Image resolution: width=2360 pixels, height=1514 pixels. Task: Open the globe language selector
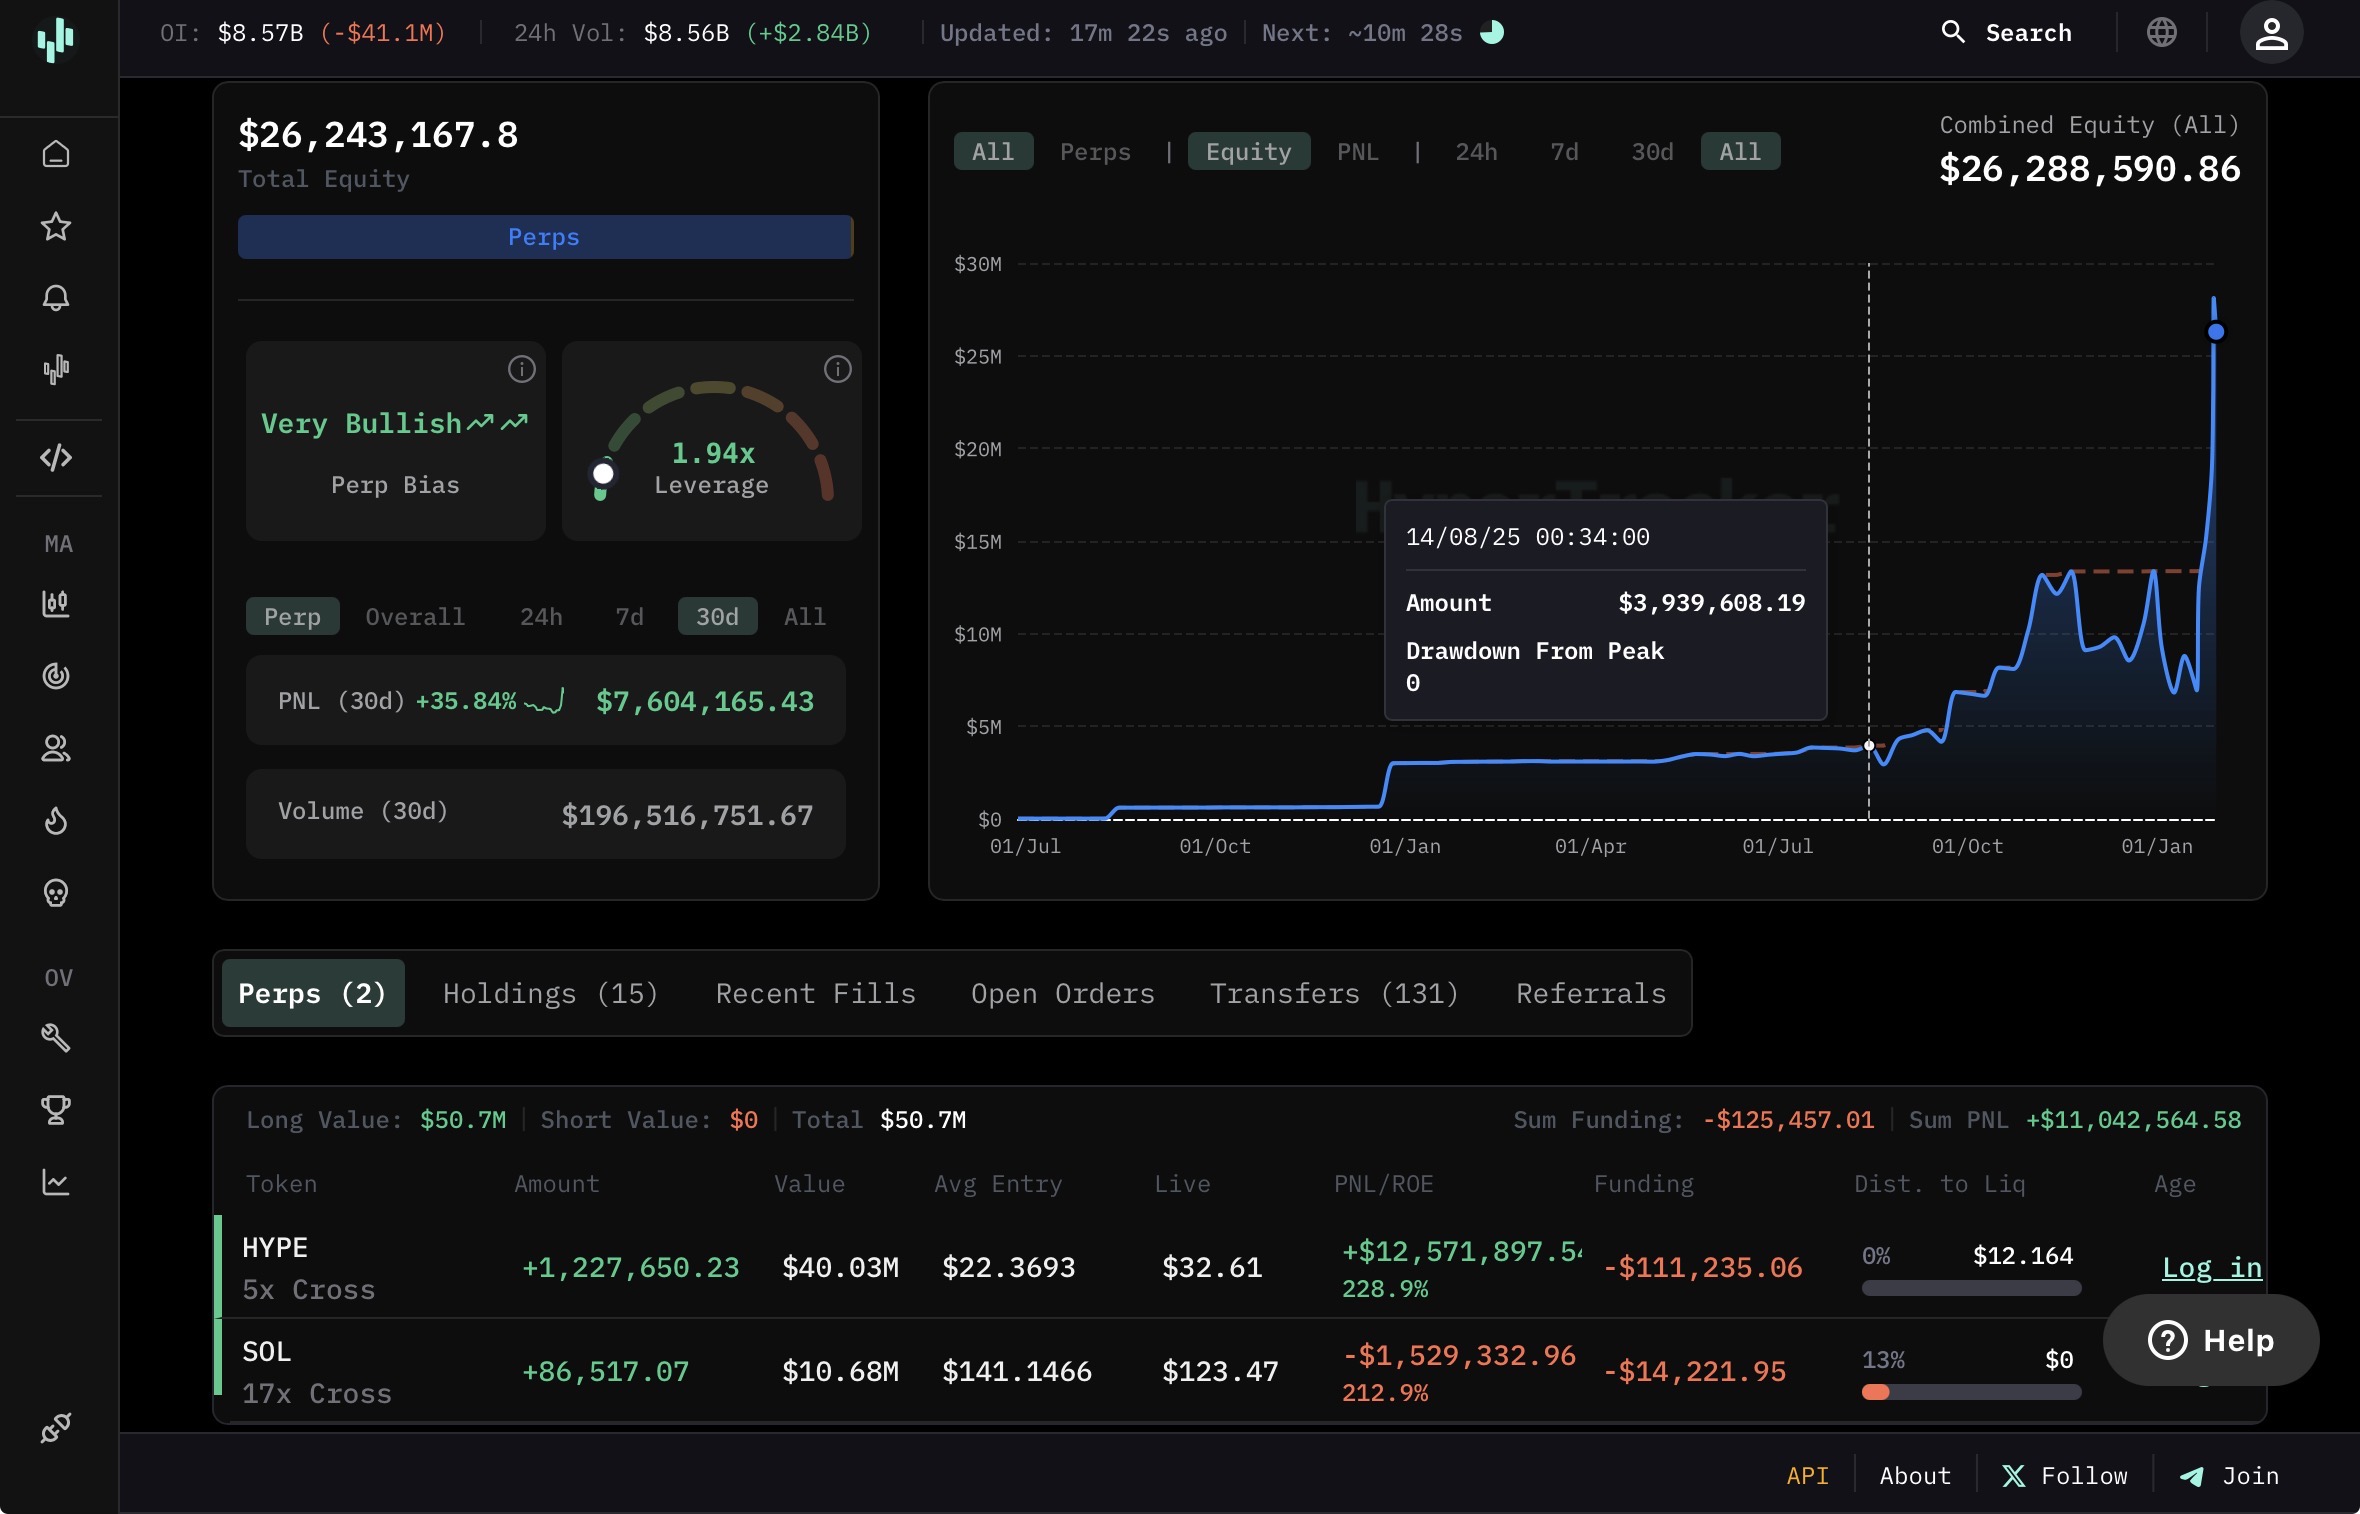2161,33
